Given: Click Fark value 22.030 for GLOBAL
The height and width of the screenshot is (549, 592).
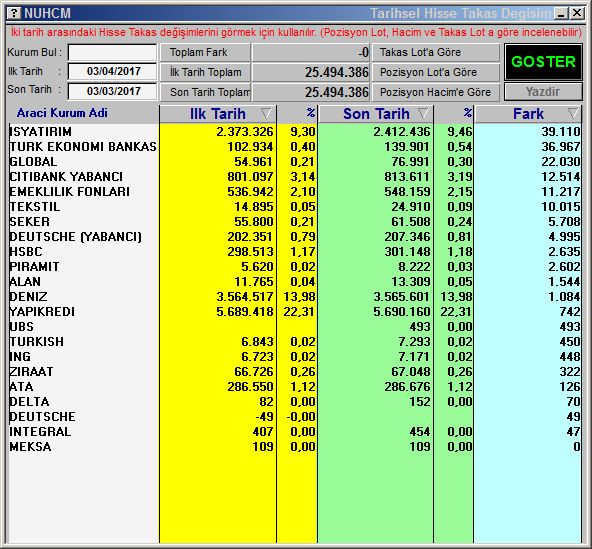Looking at the screenshot, I should (561, 162).
